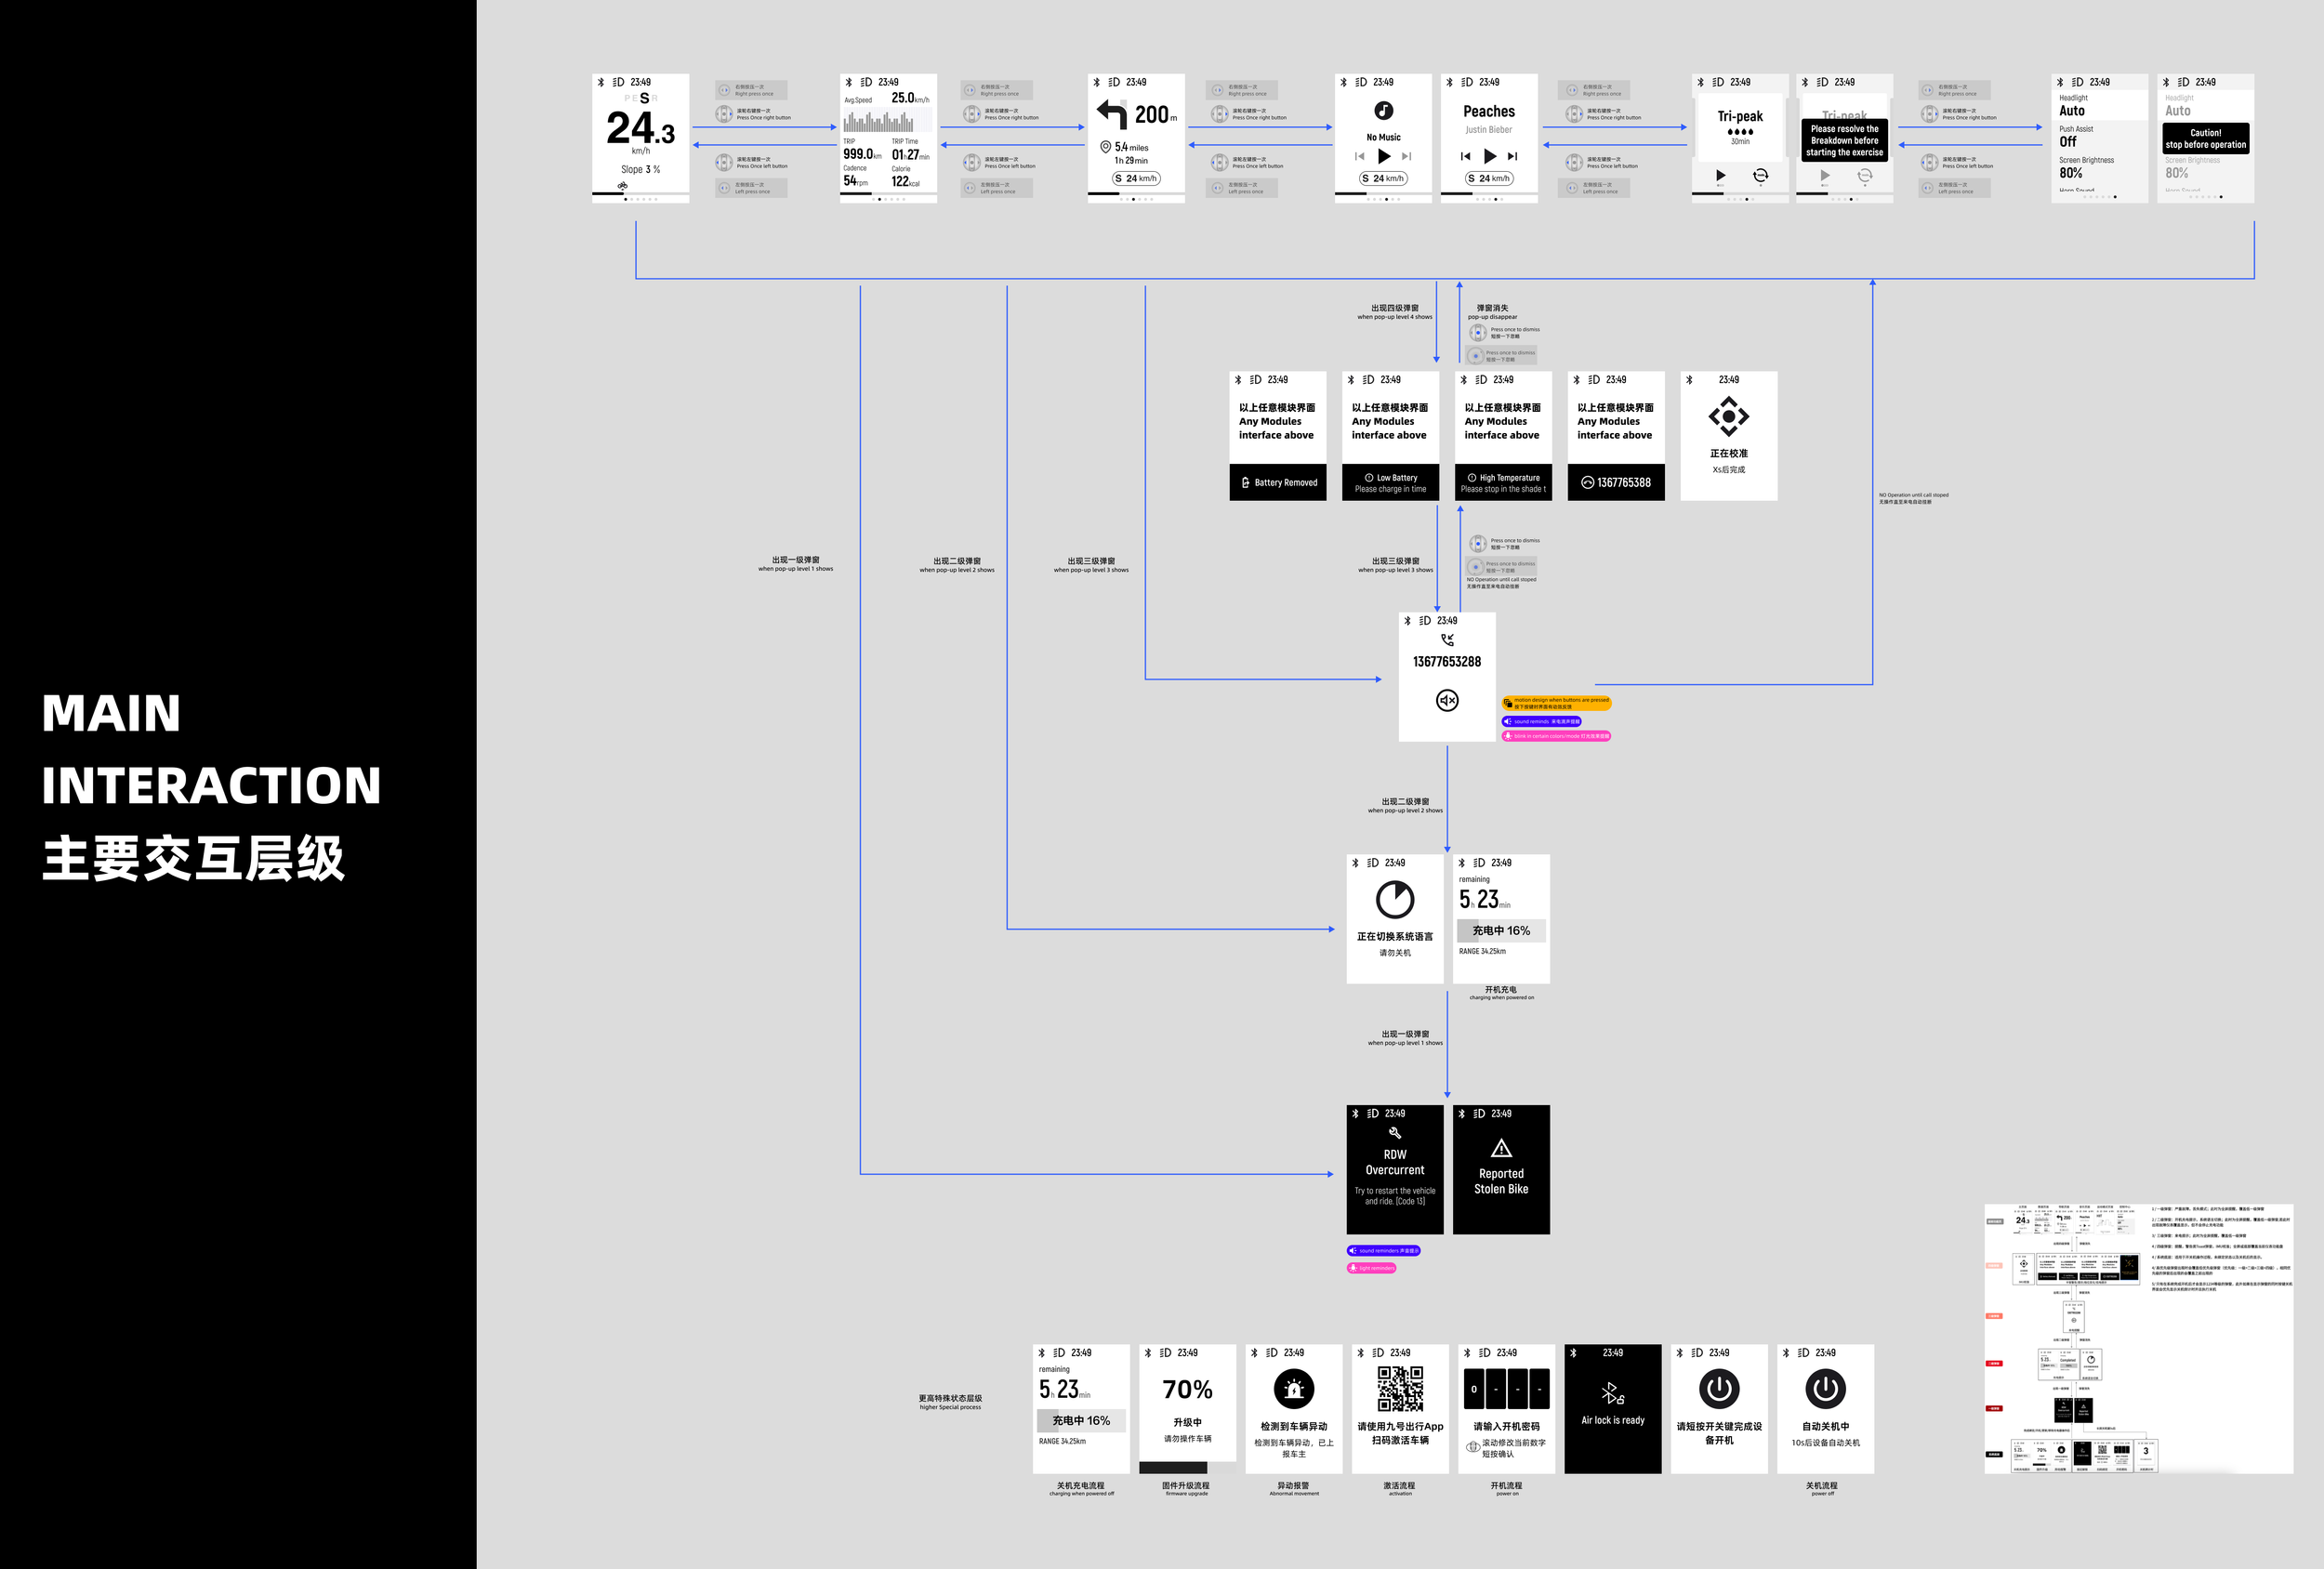Click the 充电中 16% bar on the 关机充电流程 screen
Screen dimensions: 2324x1569
coord(1081,1420)
